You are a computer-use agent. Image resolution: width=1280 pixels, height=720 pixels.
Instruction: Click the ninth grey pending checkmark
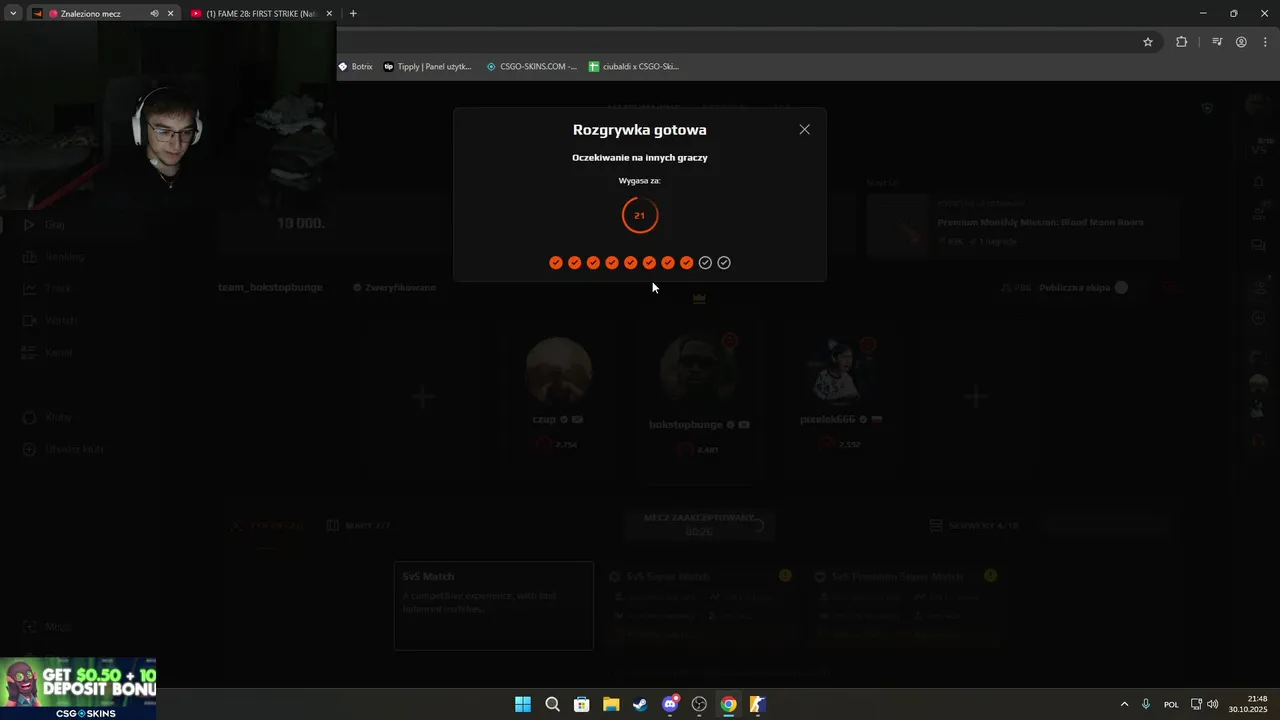click(705, 262)
